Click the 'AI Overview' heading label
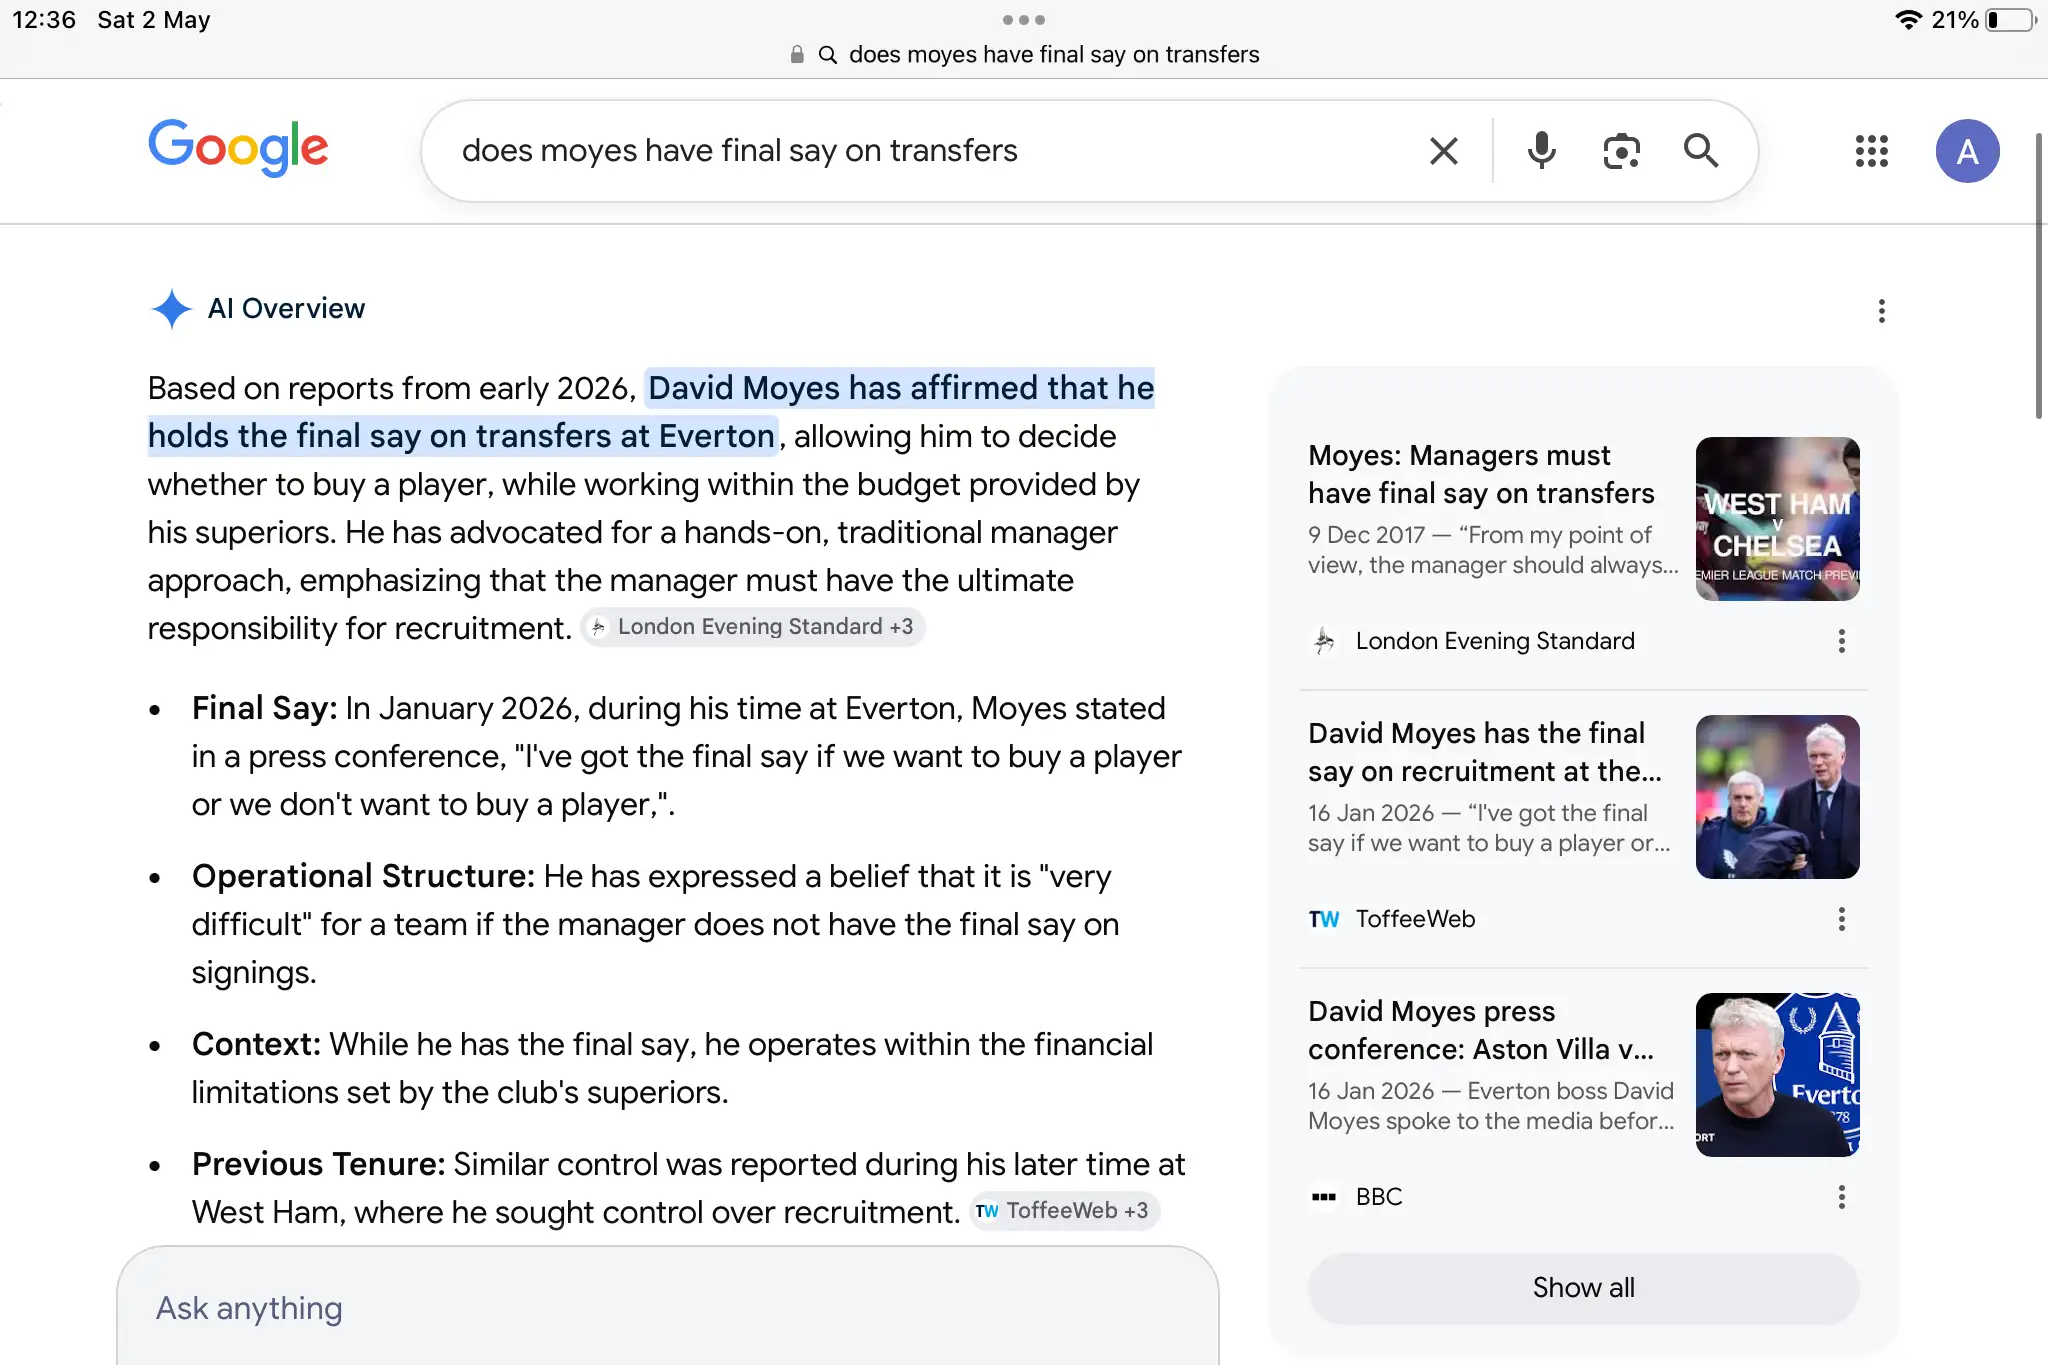 286,309
